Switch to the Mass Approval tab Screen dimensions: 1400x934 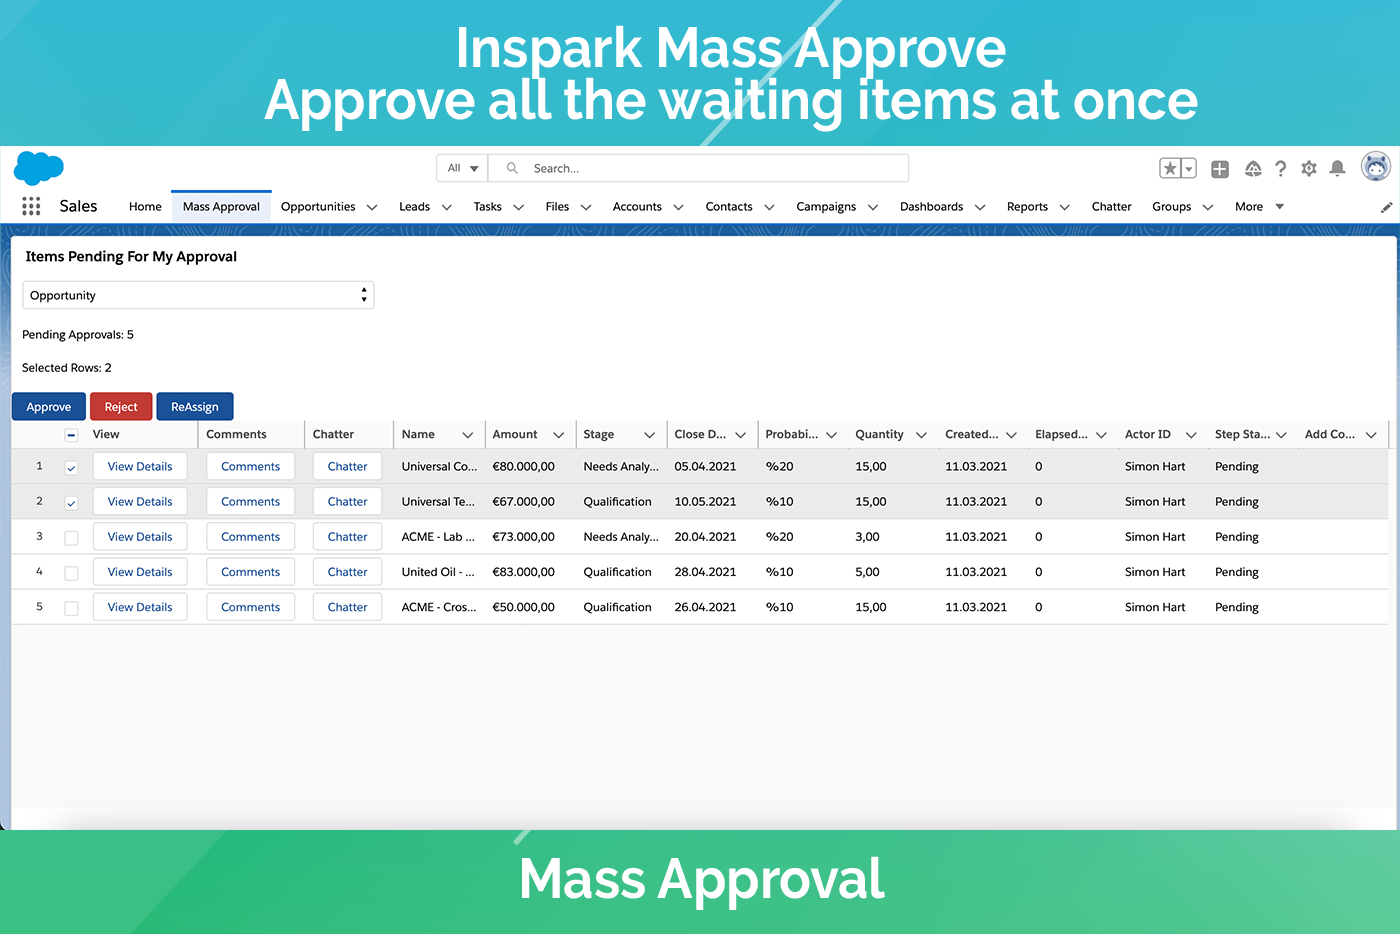coord(220,206)
